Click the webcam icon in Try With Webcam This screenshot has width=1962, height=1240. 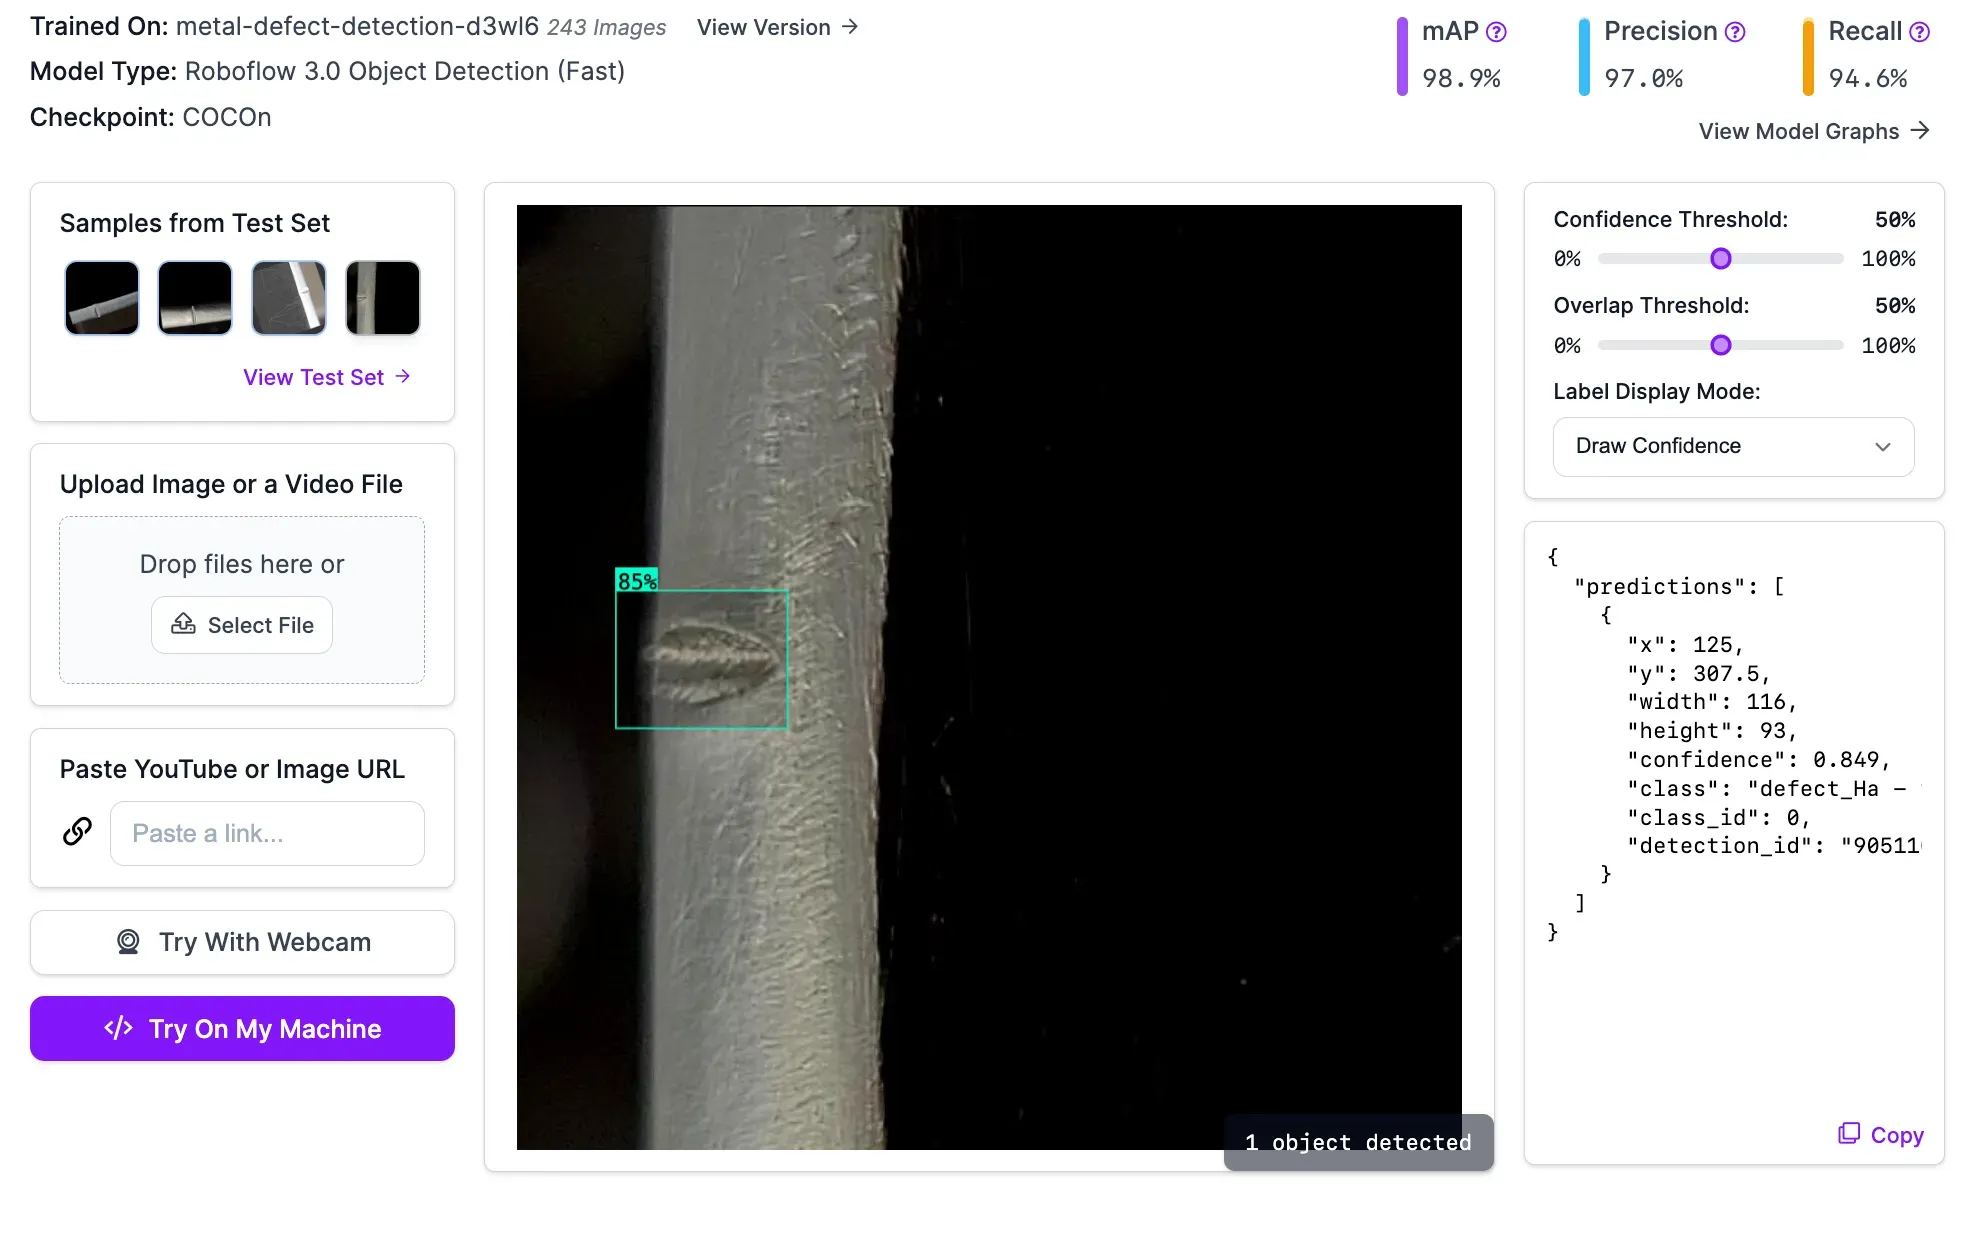pos(128,942)
